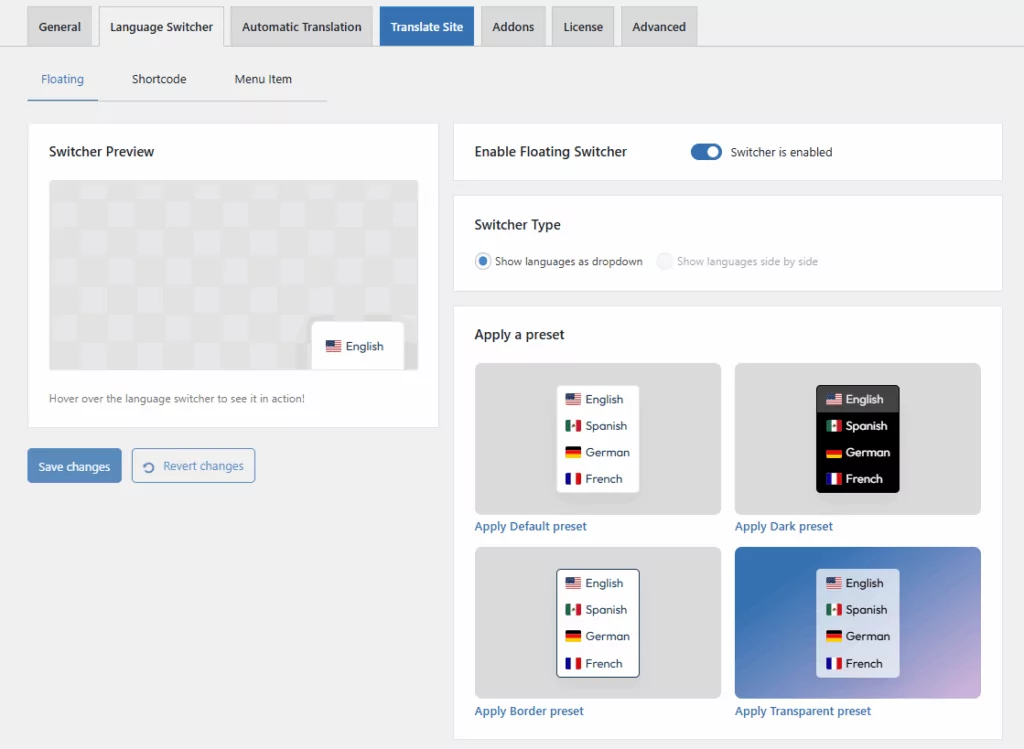This screenshot has width=1024, height=749.
Task: Click the Apply Transparent preset link
Action: 802,711
